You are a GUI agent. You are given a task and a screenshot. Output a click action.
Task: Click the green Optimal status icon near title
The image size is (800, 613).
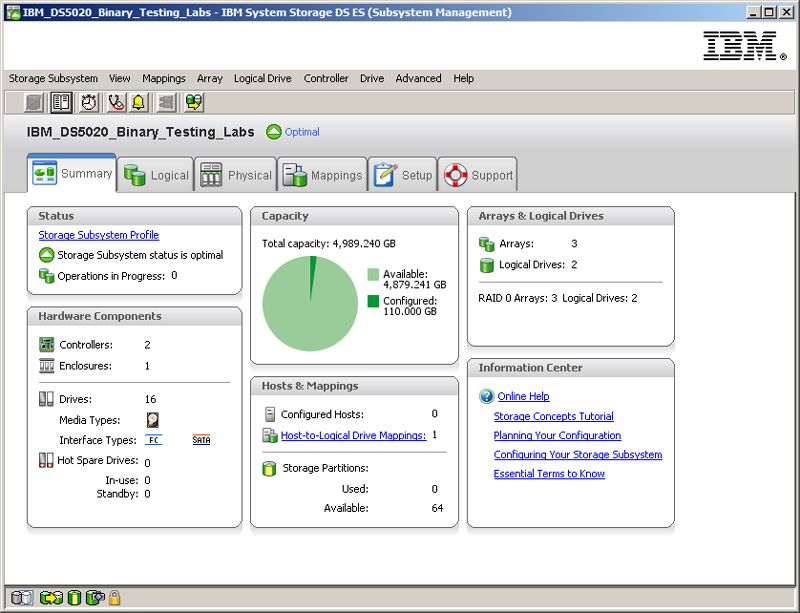pos(273,132)
